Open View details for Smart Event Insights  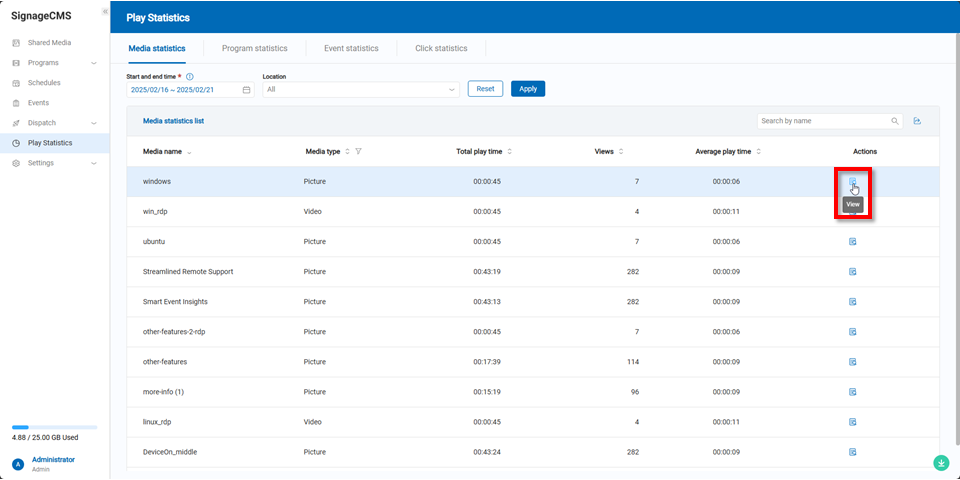pos(853,302)
